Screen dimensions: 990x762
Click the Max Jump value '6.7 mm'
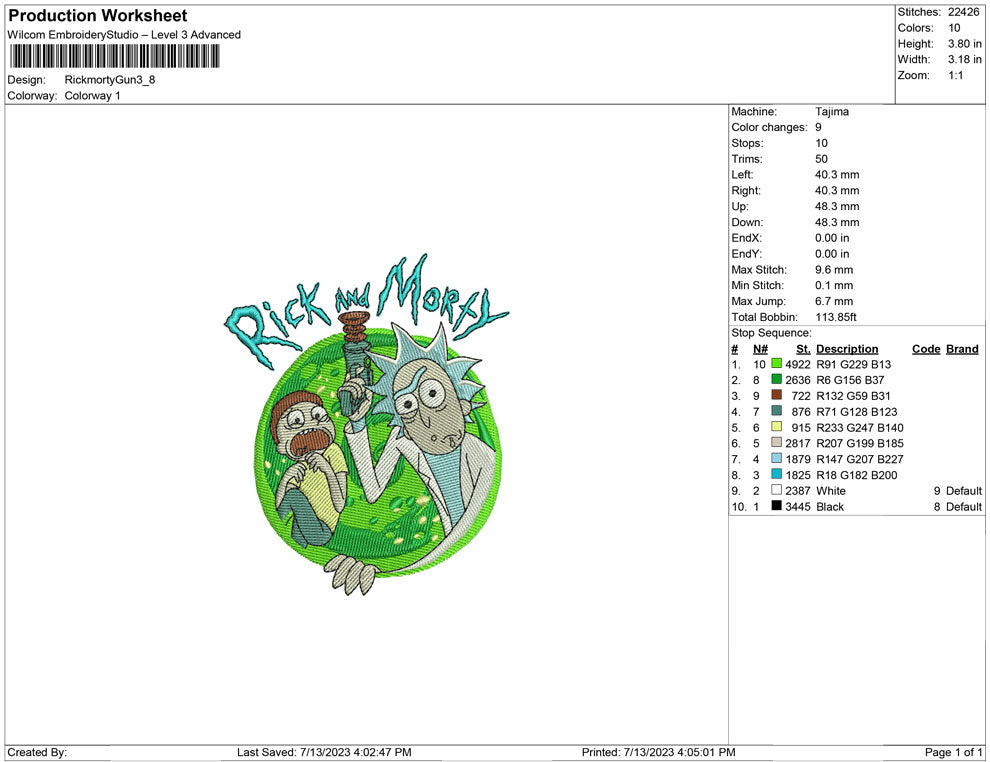pos(834,301)
